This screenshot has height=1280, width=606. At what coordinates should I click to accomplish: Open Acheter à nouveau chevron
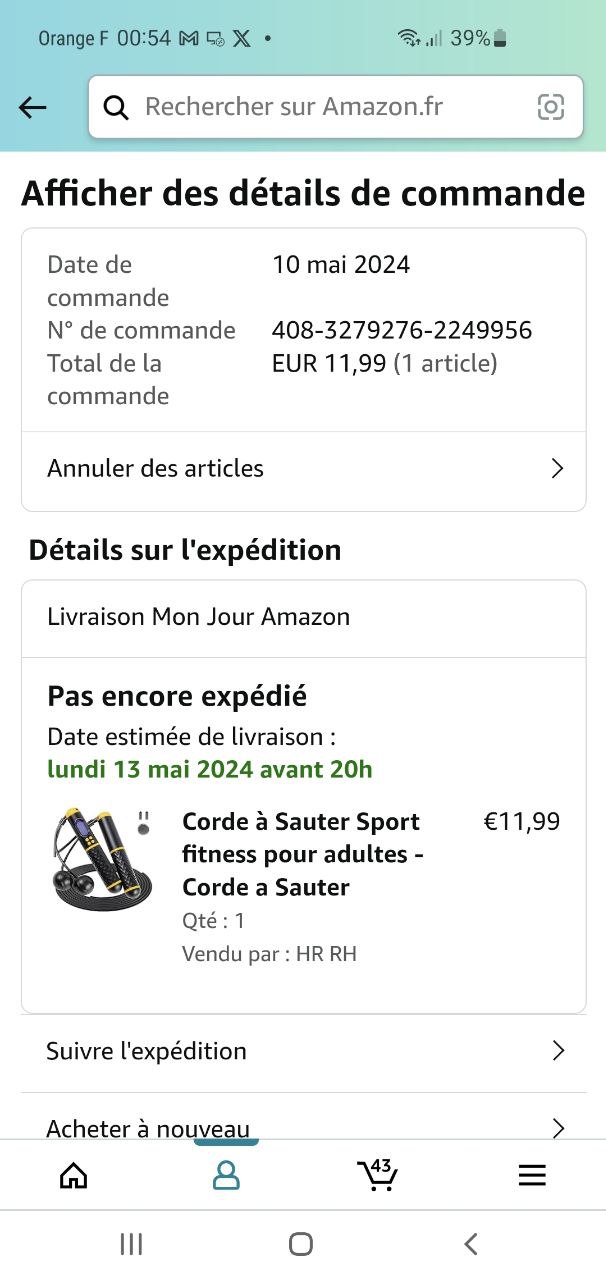tap(558, 1128)
